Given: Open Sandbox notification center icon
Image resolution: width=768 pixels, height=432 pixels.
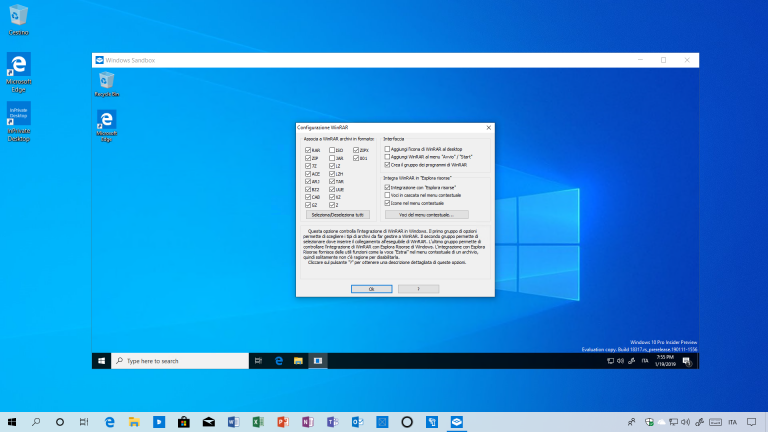Looking at the screenshot, I should point(687,361).
